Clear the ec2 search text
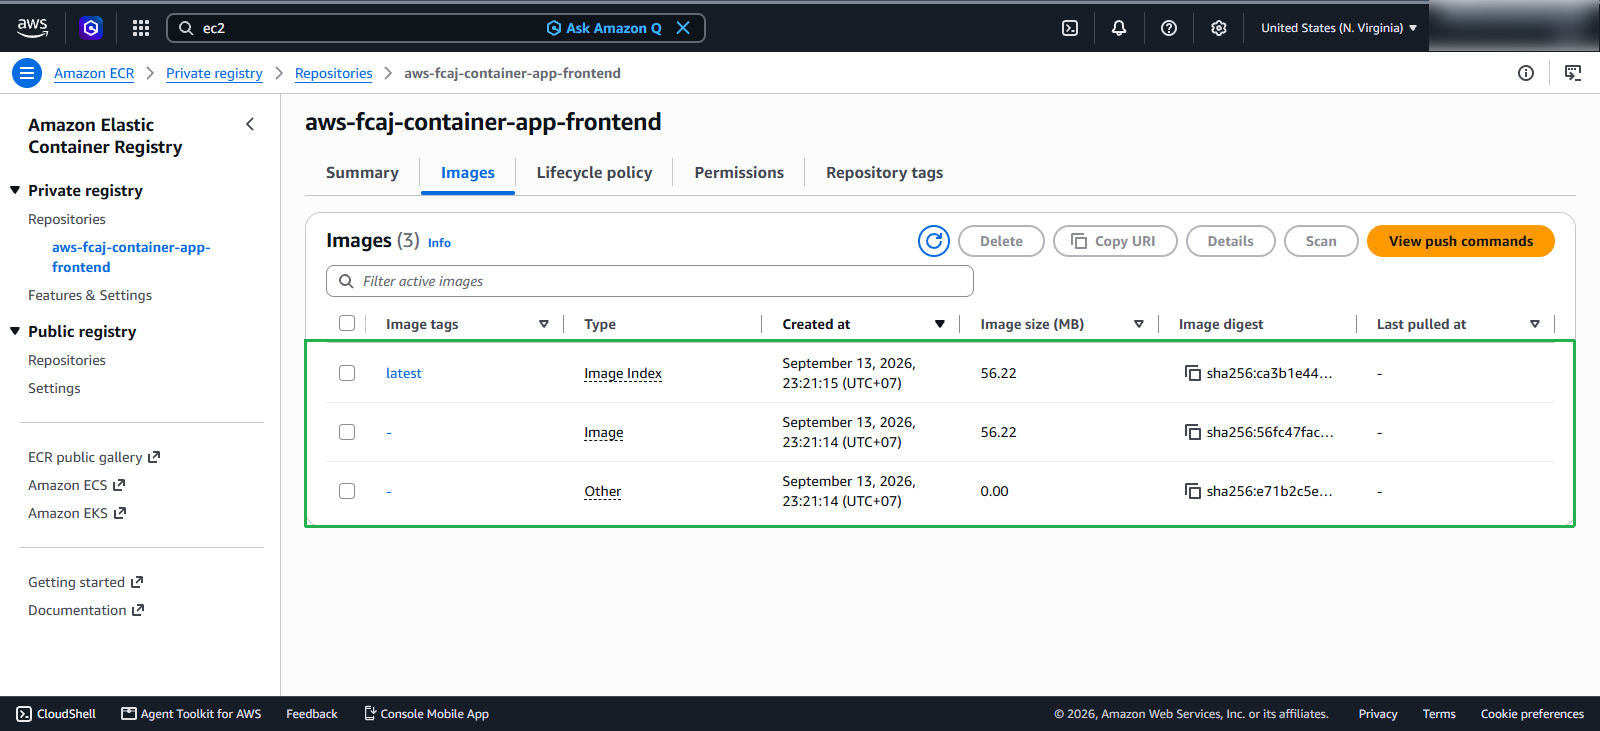Image resolution: width=1600 pixels, height=731 pixels. (683, 28)
